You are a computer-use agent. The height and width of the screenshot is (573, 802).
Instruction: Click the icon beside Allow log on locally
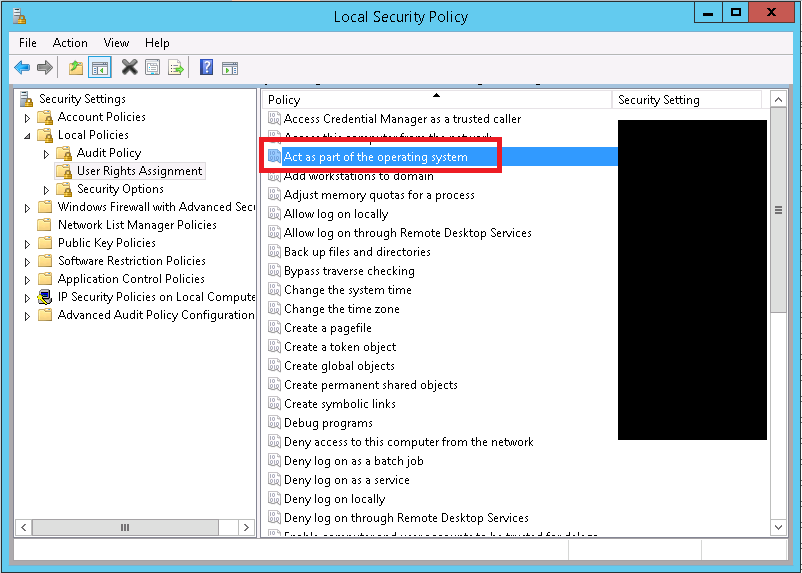point(275,214)
